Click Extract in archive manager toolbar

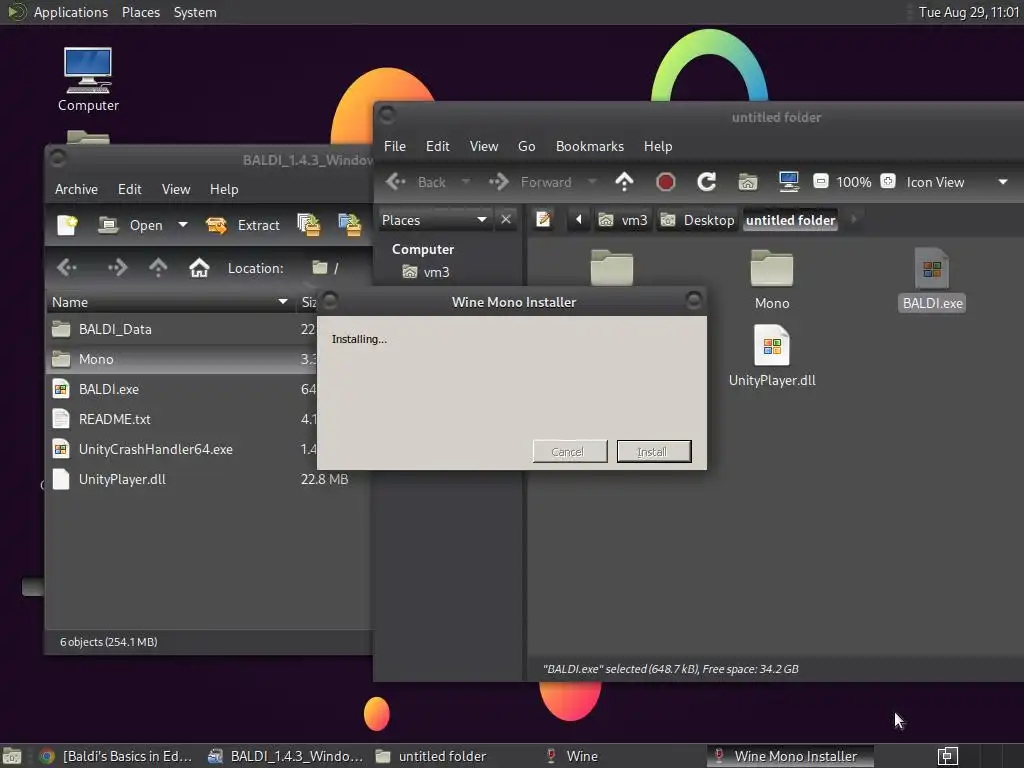243,225
